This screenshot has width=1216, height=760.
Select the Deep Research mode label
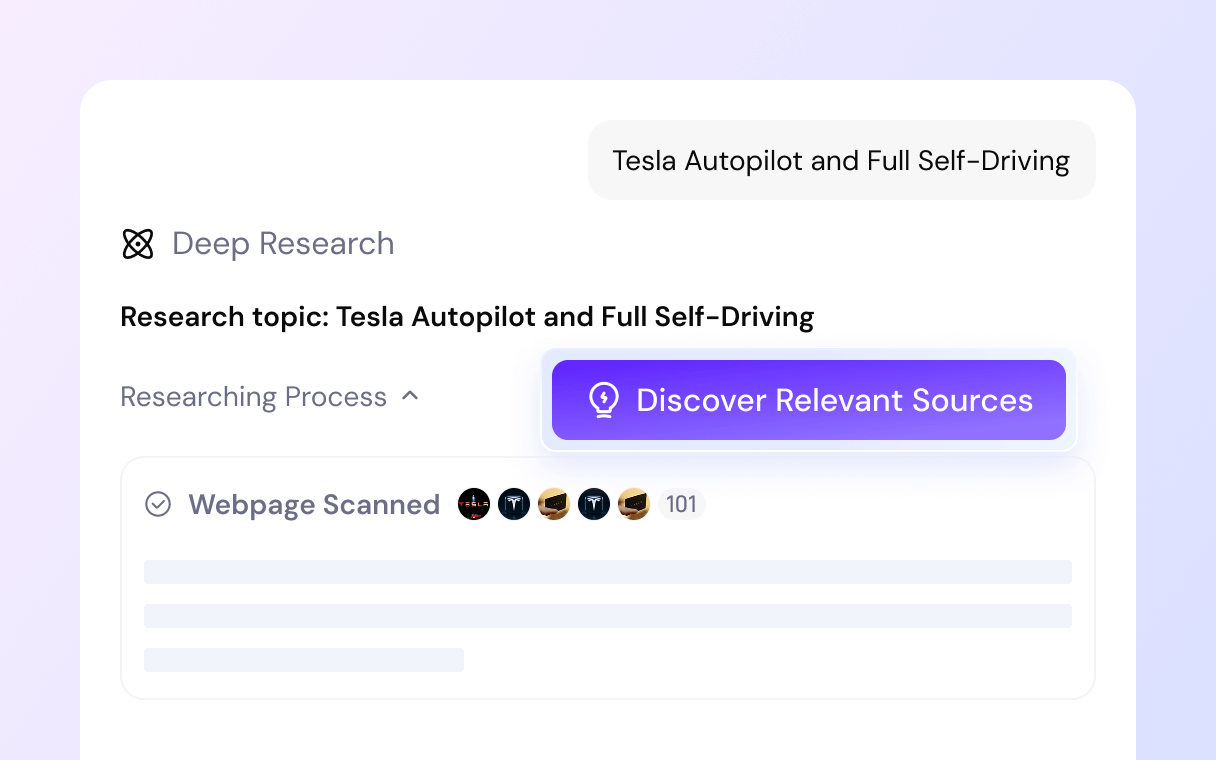pos(283,244)
